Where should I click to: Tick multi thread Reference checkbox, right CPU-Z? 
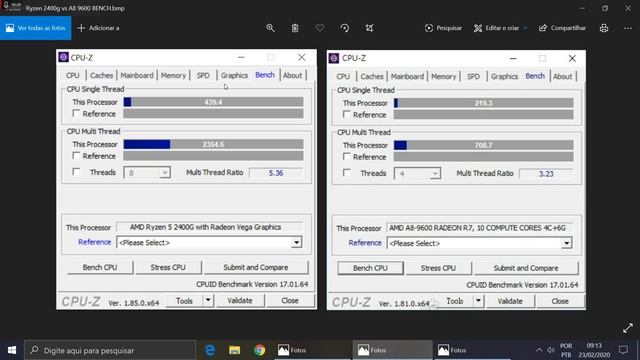pyautogui.click(x=347, y=156)
